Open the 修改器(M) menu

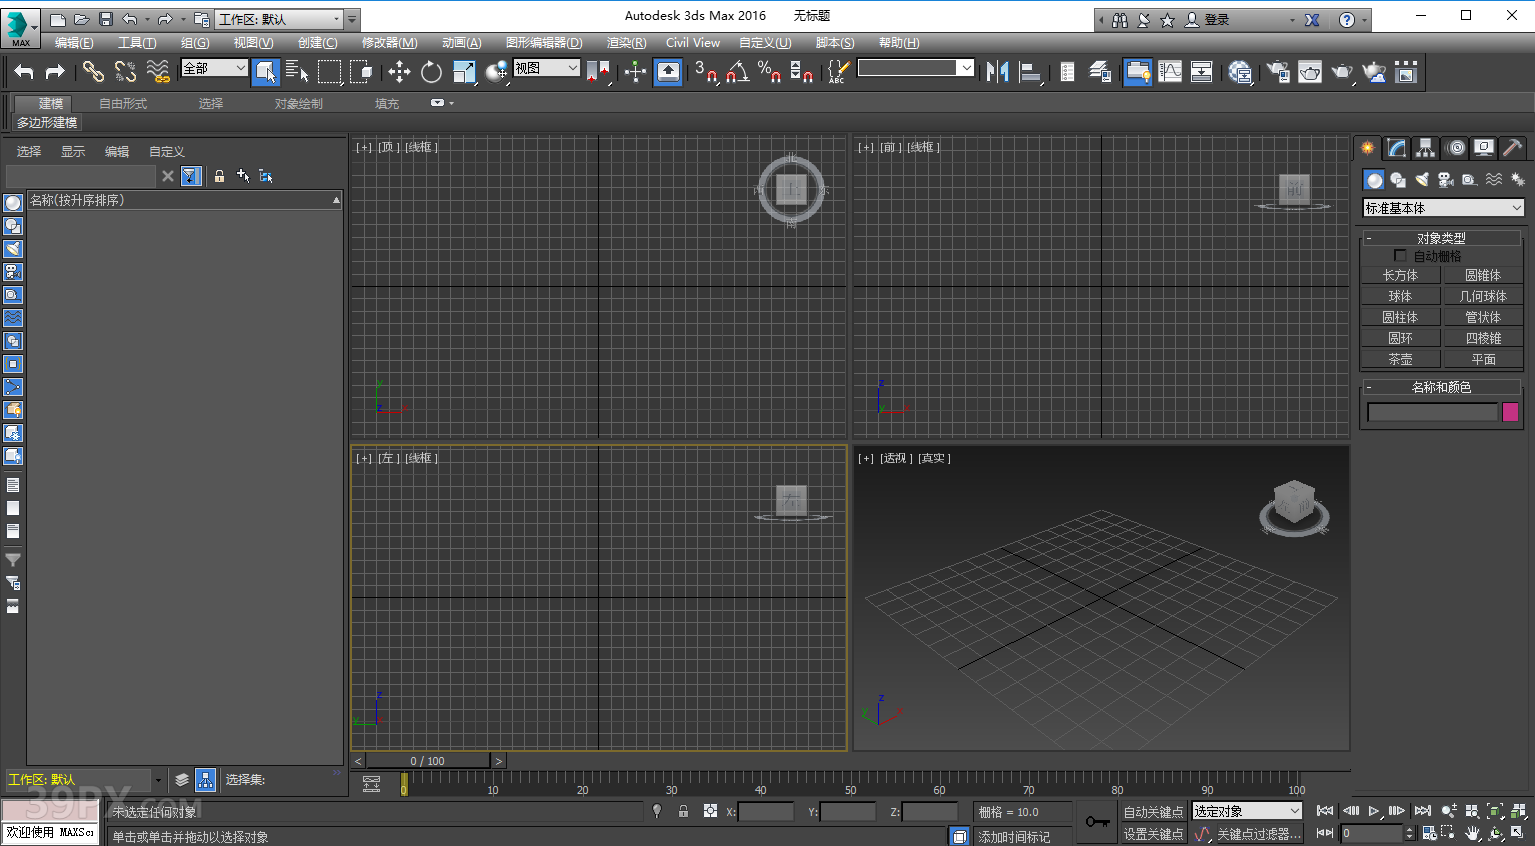[389, 42]
